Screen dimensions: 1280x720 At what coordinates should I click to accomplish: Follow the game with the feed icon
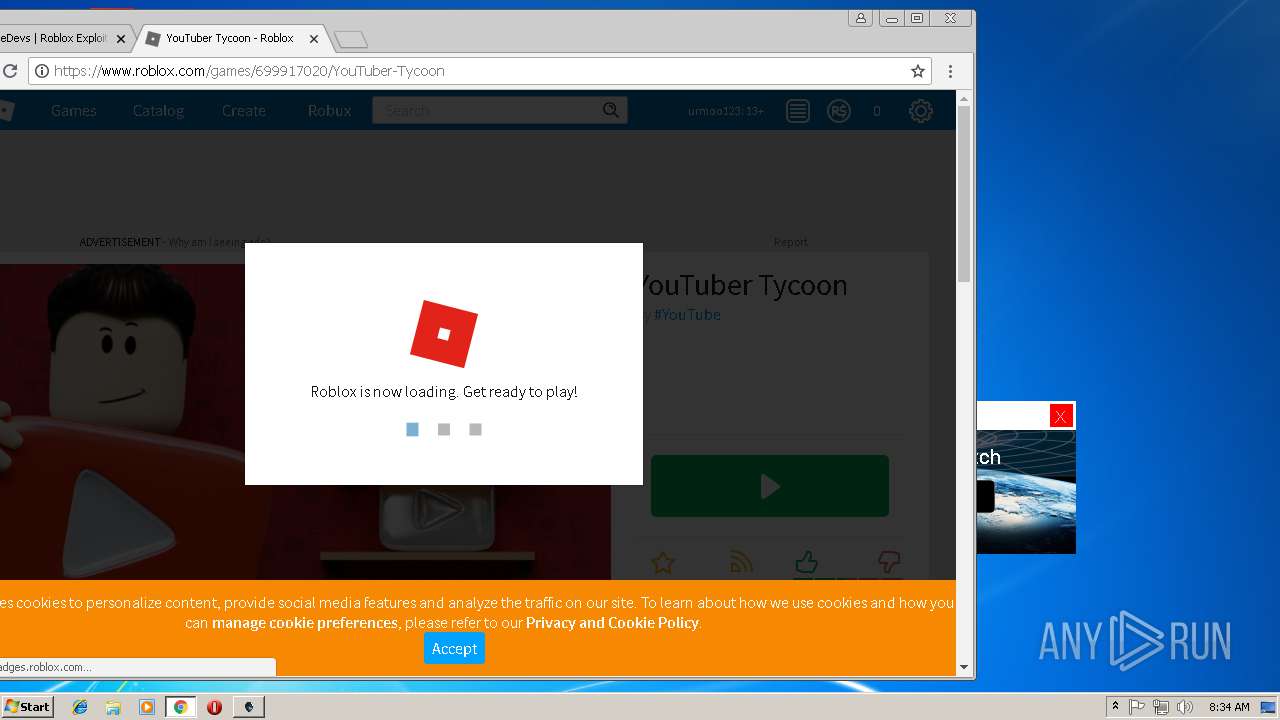point(741,563)
